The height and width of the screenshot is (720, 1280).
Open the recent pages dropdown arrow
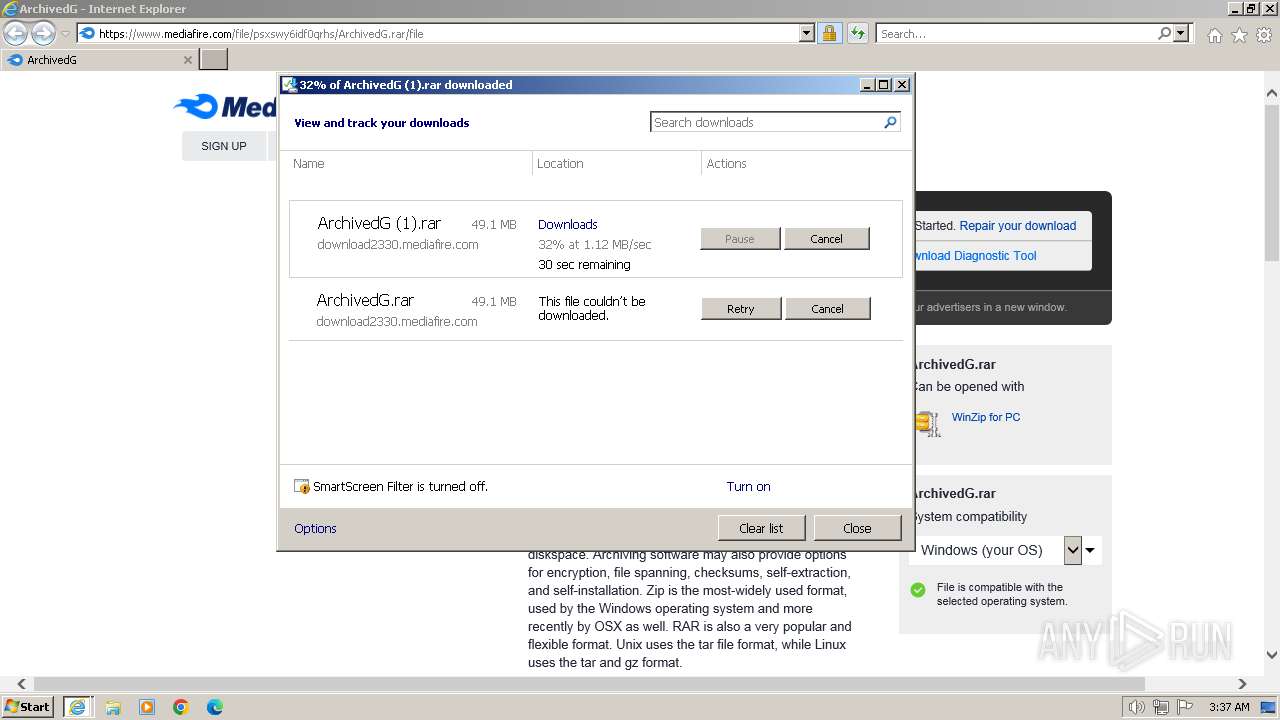click(65, 34)
